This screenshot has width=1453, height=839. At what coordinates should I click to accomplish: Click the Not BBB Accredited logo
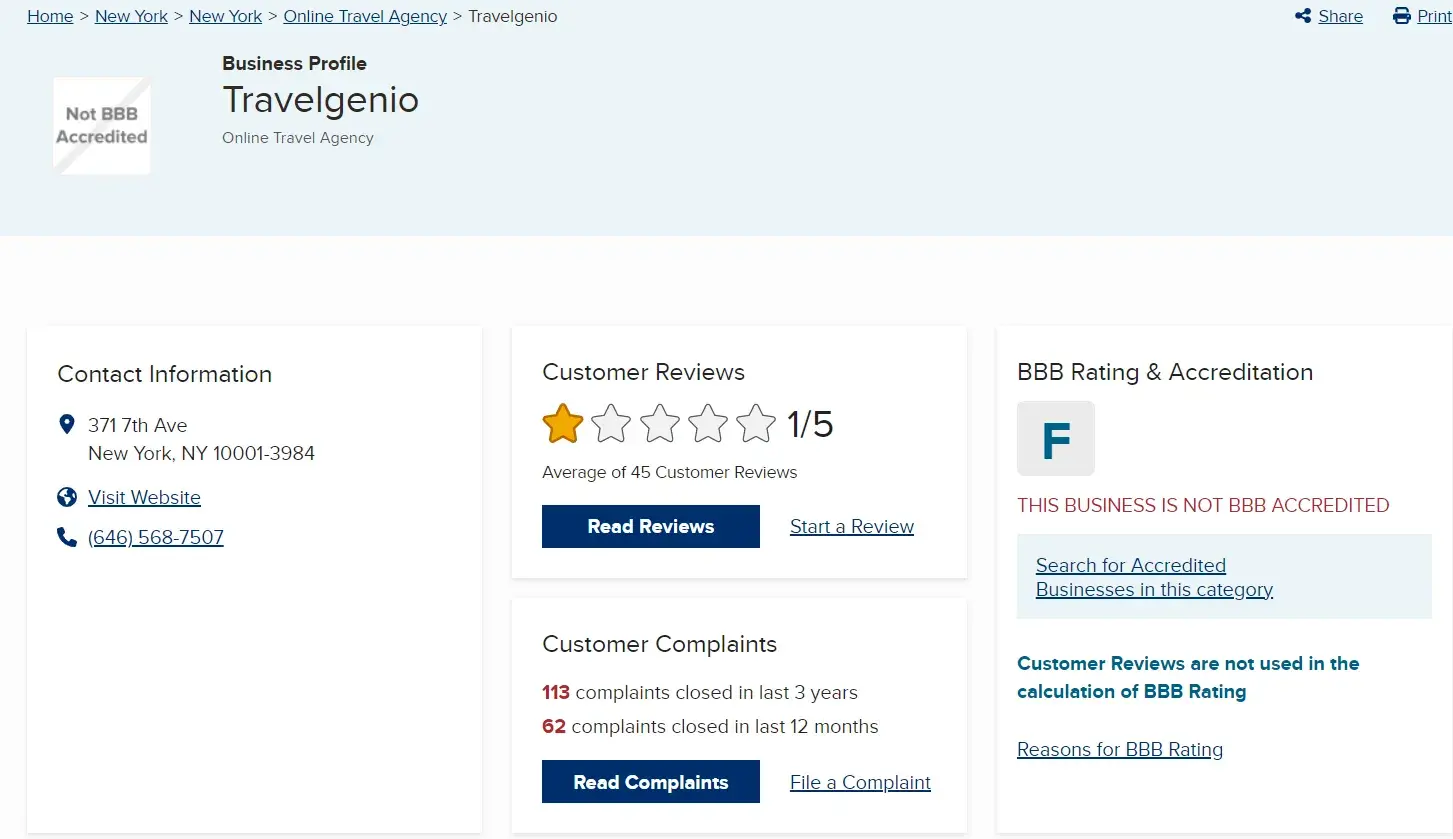(101, 126)
